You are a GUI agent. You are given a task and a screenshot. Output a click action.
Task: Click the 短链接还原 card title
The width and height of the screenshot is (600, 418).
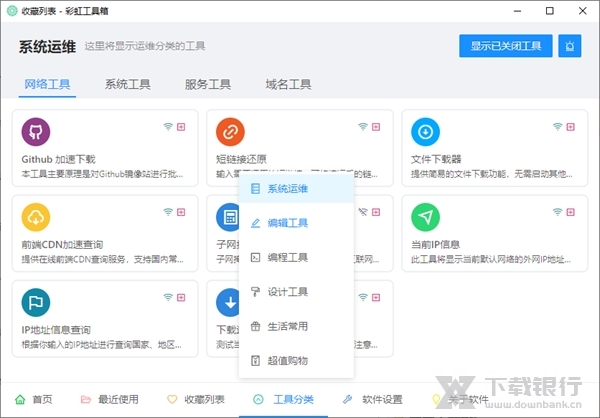coord(241,159)
